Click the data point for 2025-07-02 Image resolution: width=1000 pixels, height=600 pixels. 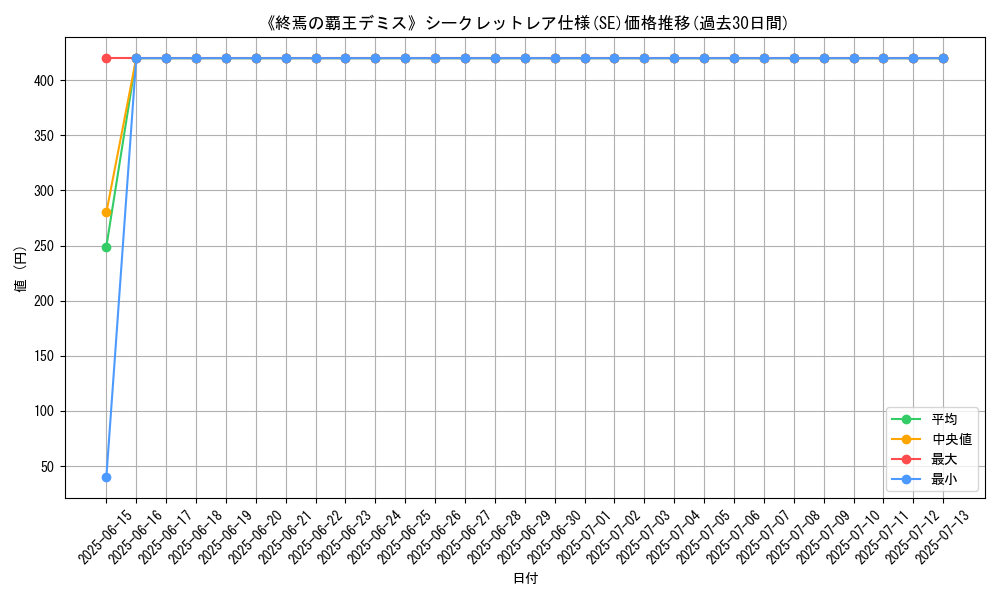[615, 59]
